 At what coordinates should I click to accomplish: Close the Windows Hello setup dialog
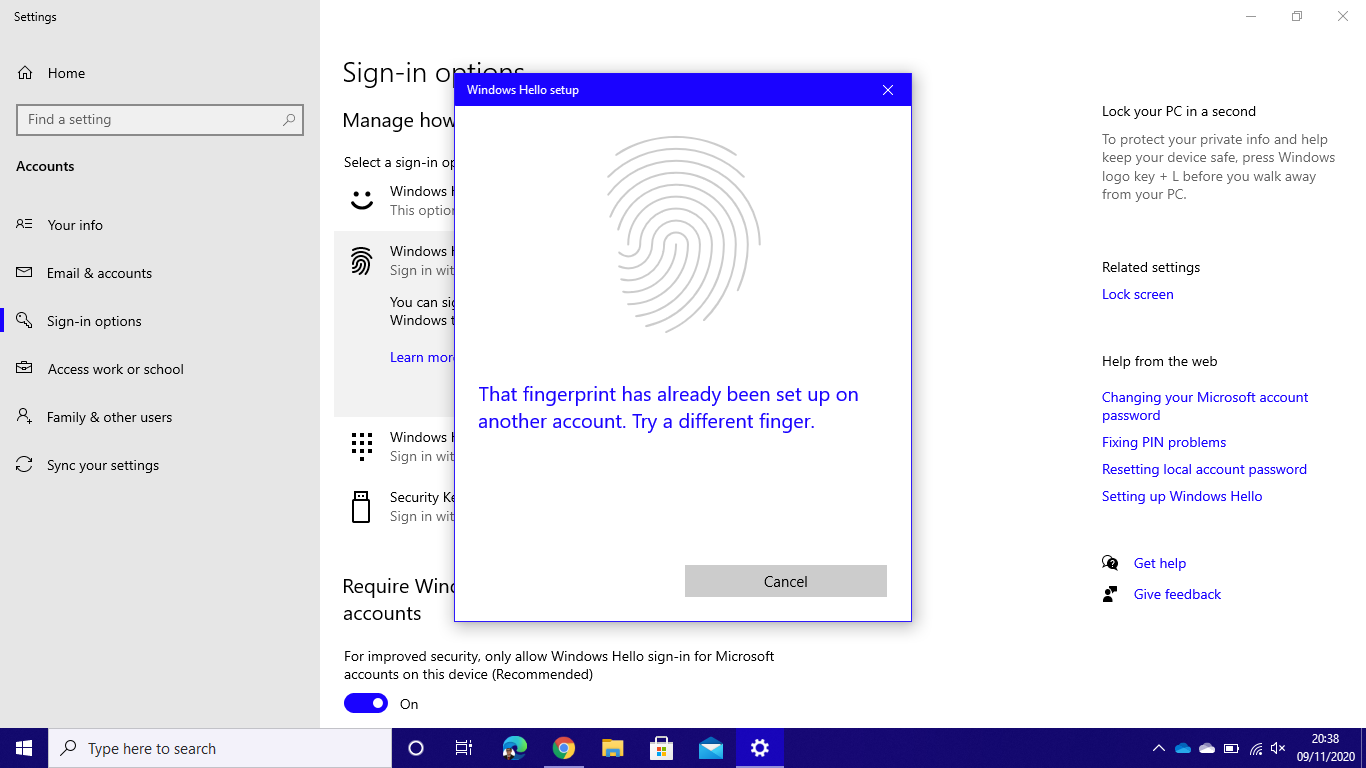887,90
